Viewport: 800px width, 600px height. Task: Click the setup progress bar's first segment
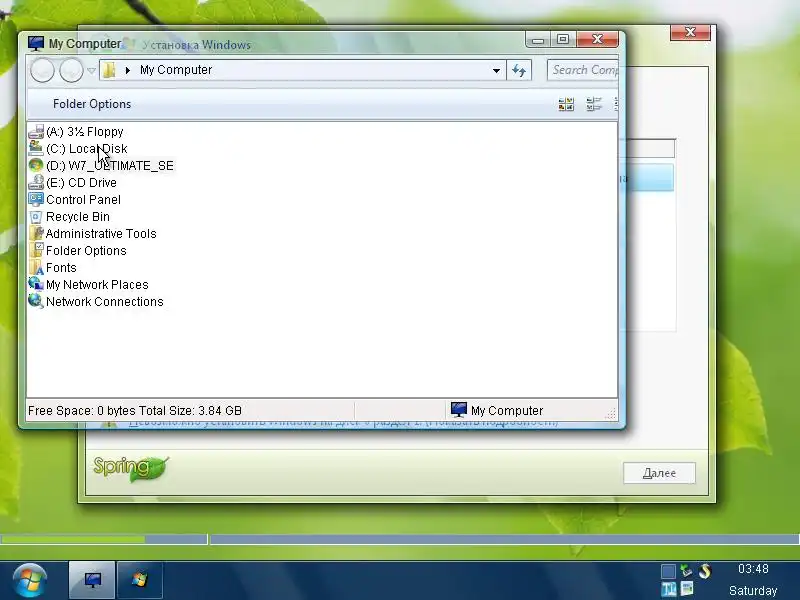[x=104, y=539]
